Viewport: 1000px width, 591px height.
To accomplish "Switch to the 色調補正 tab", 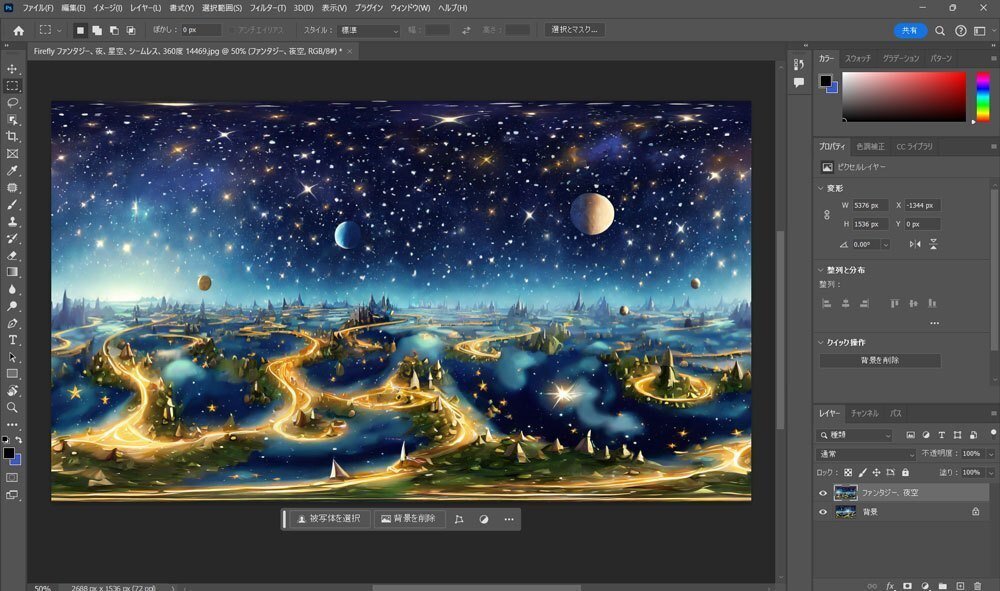I will pyautogui.click(x=871, y=146).
